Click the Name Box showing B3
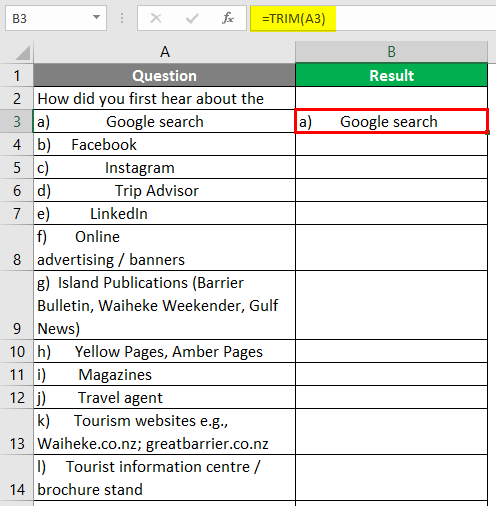The image size is (496, 506). [56, 18]
